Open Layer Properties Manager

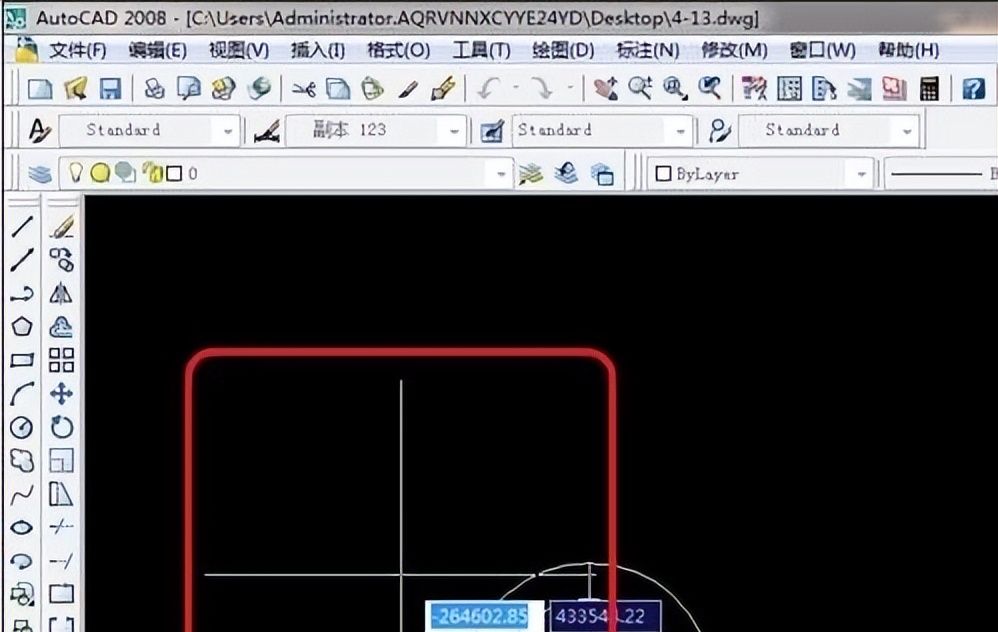39,174
